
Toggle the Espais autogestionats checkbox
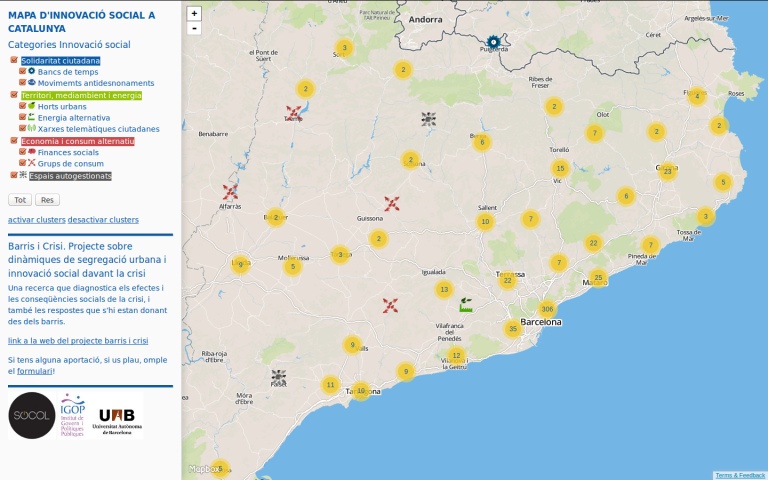(x=14, y=175)
